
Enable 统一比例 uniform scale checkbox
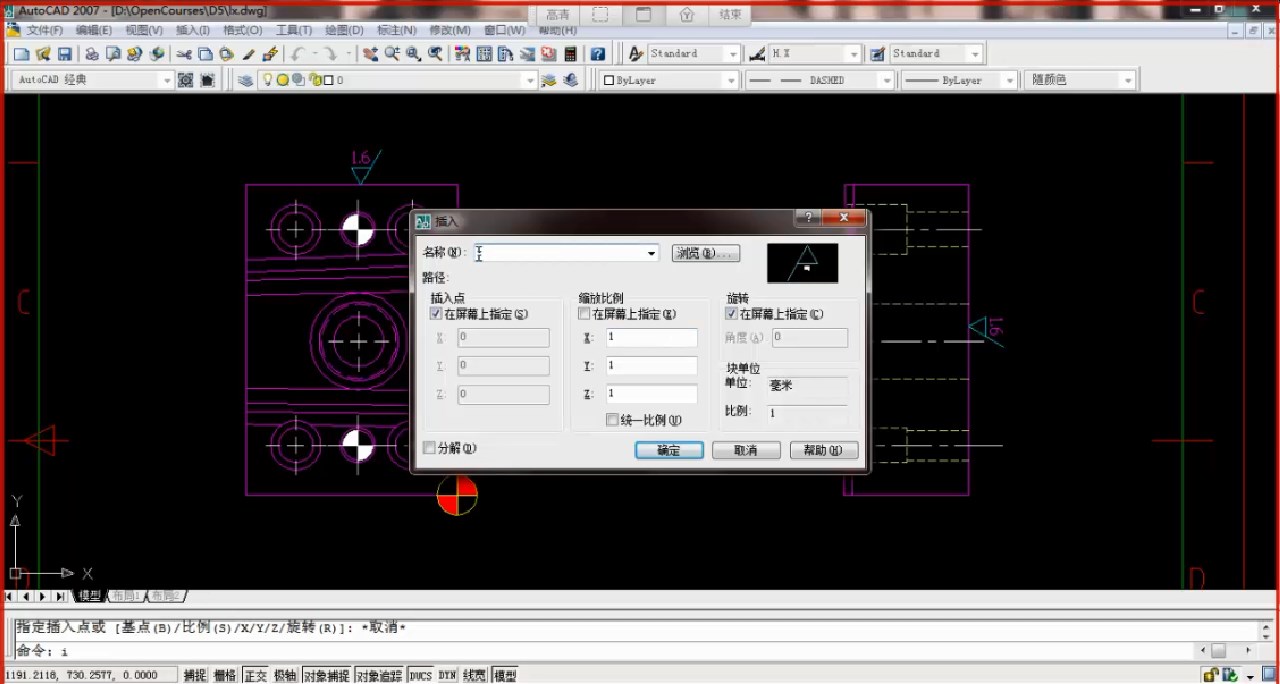pos(612,420)
